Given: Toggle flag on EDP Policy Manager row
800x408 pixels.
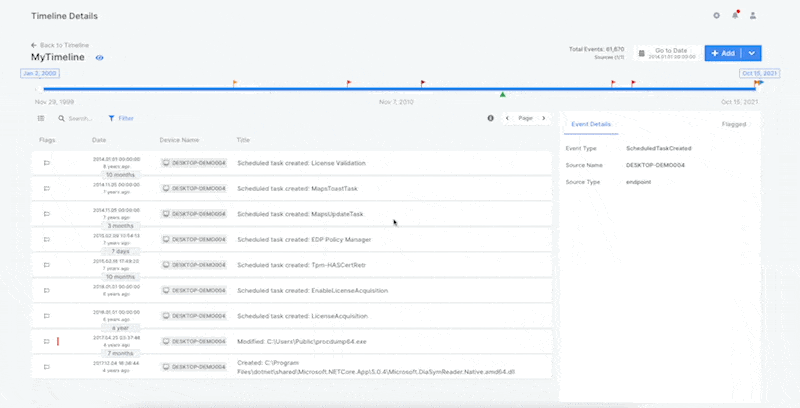Looking at the screenshot, I should 46,239.
